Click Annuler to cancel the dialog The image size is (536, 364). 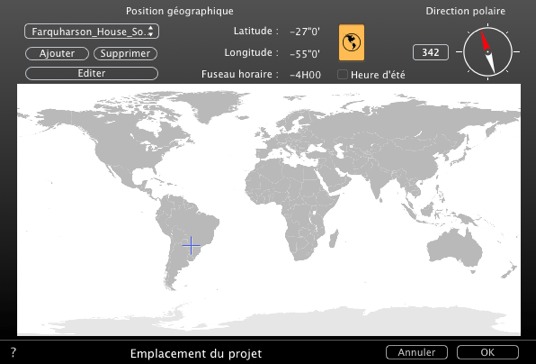[x=417, y=352]
